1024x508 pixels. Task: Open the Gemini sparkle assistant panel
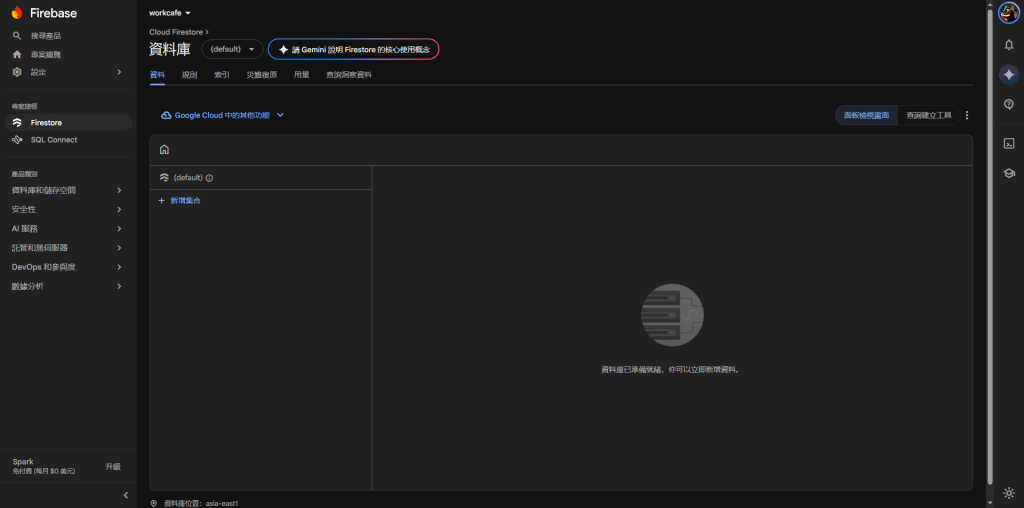point(1009,74)
